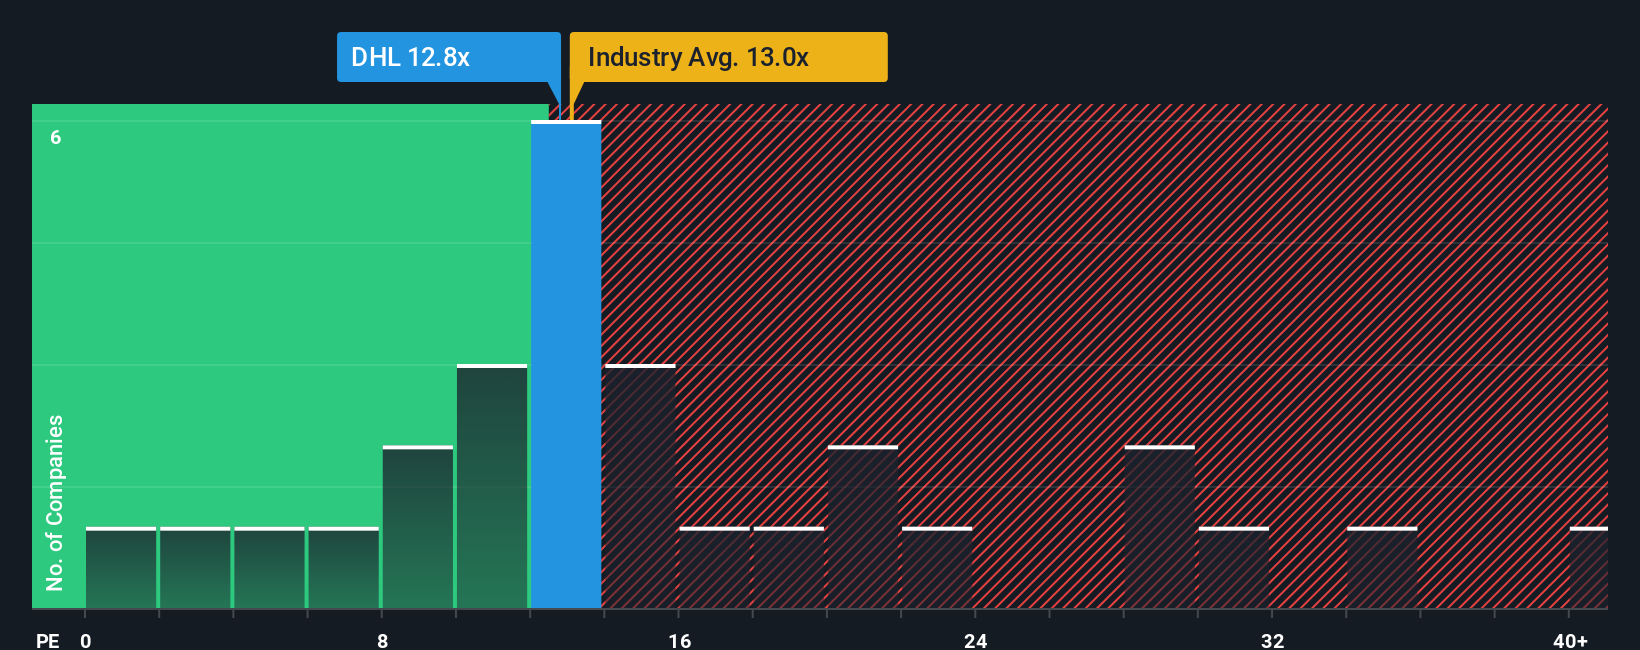Click the y-axis value 6
1640x650 pixels.
[56, 137]
